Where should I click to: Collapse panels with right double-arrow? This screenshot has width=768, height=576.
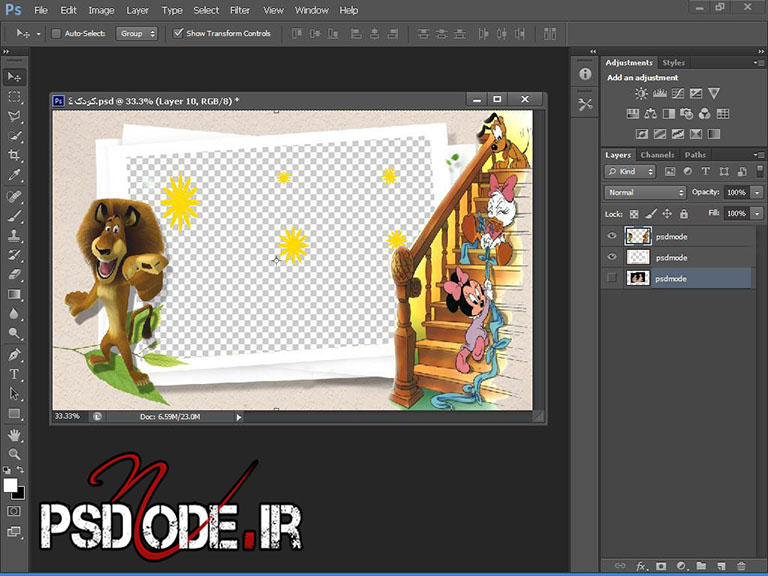761,51
